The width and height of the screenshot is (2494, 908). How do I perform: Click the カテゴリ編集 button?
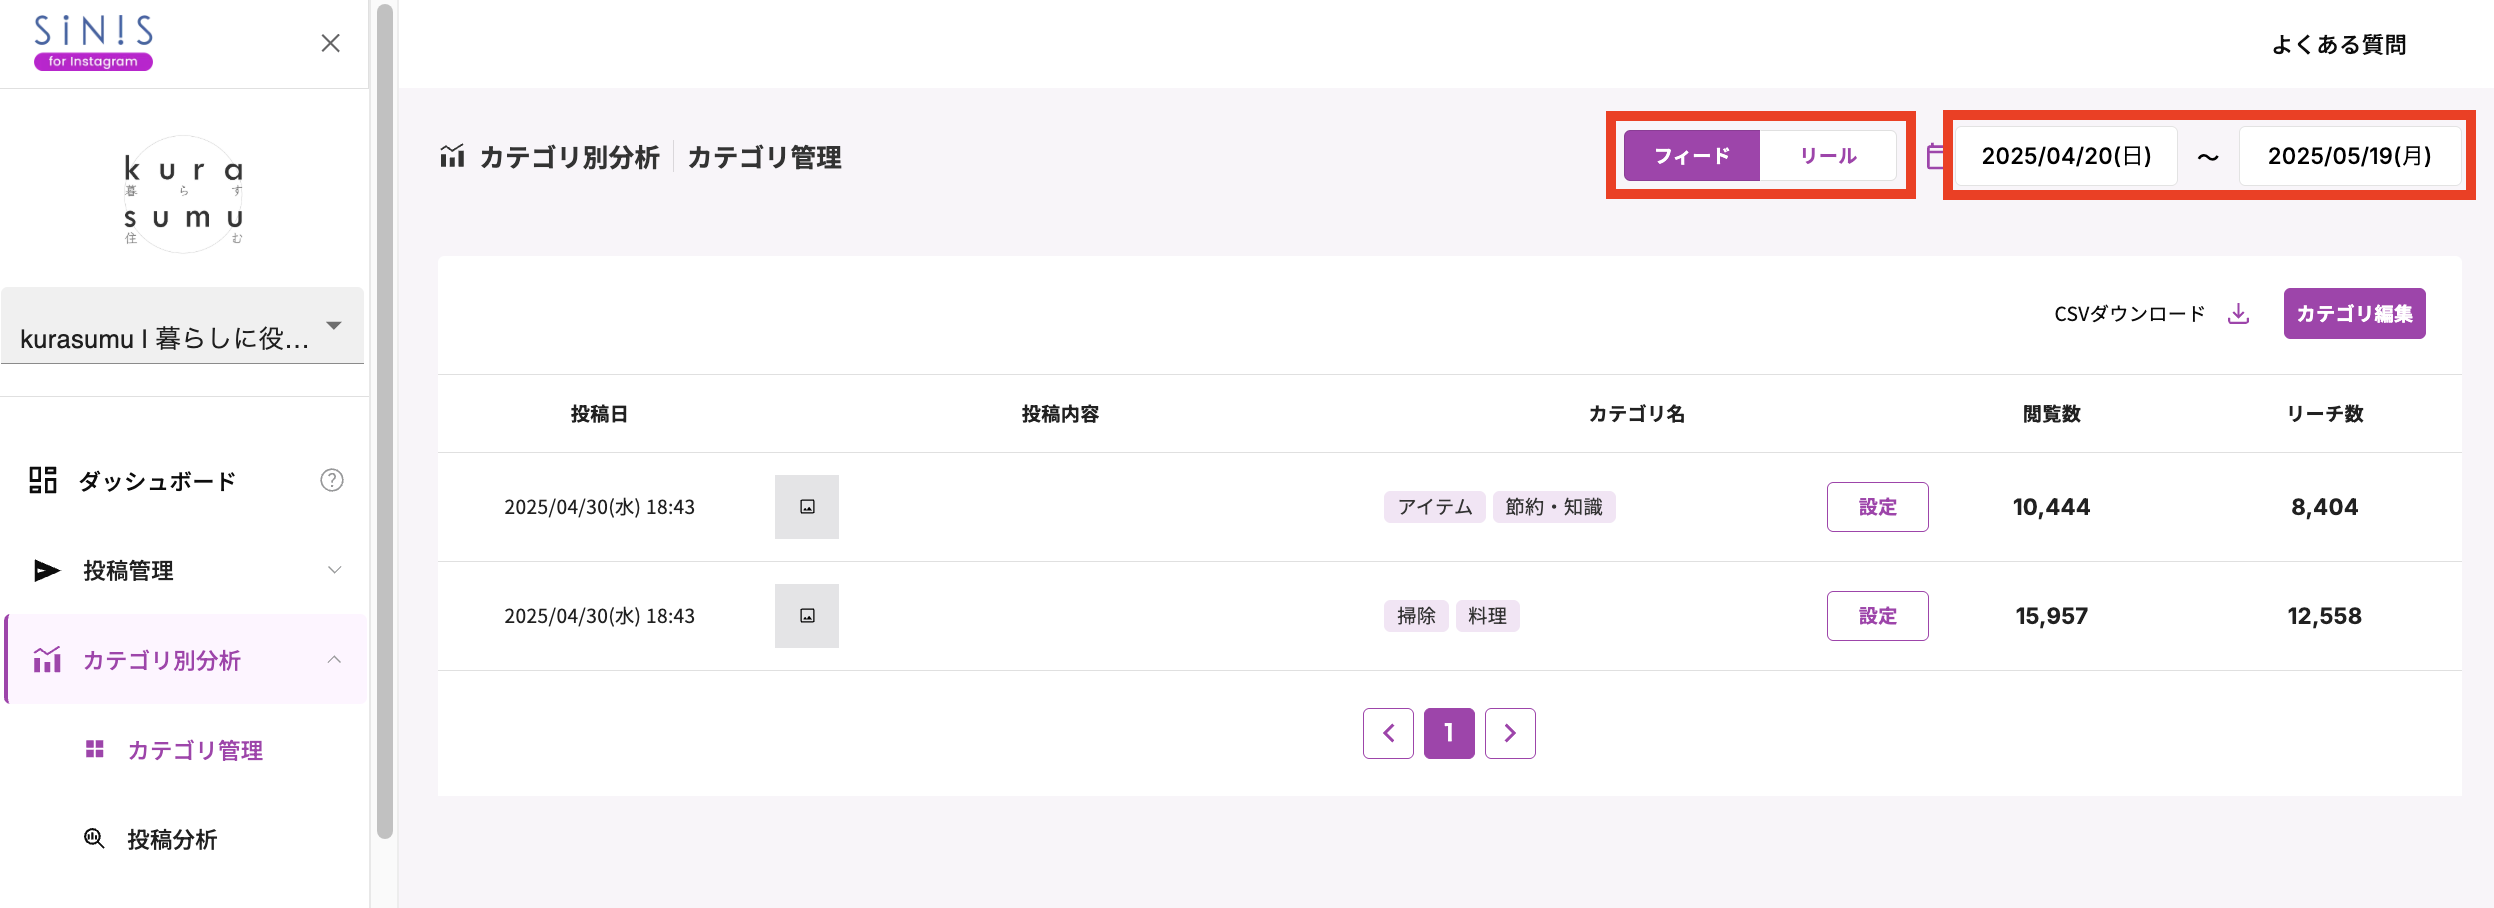point(2353,314)
